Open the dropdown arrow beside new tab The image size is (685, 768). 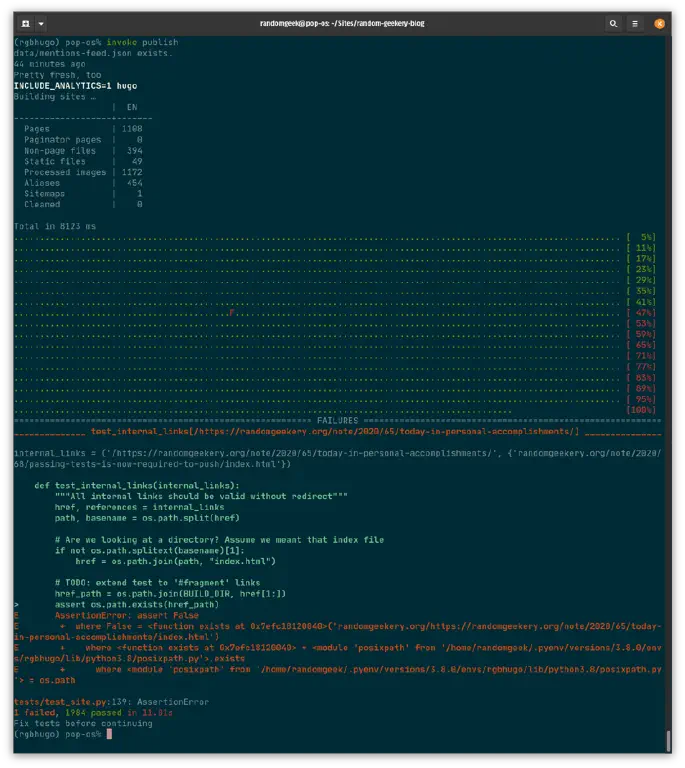tap(41, 23)
